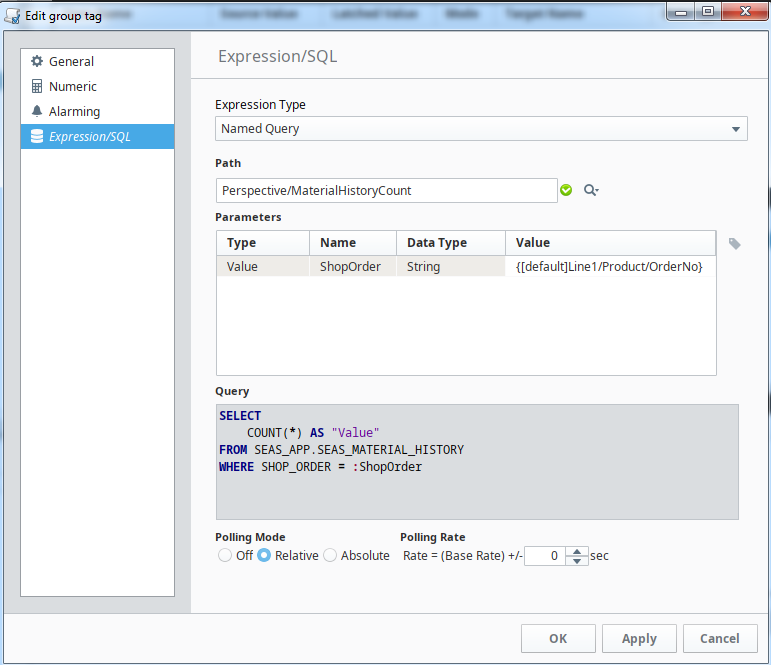771x665 pixels.
Task: Set Polling Mode to Absolute
Action: click(x=330, y=555)
